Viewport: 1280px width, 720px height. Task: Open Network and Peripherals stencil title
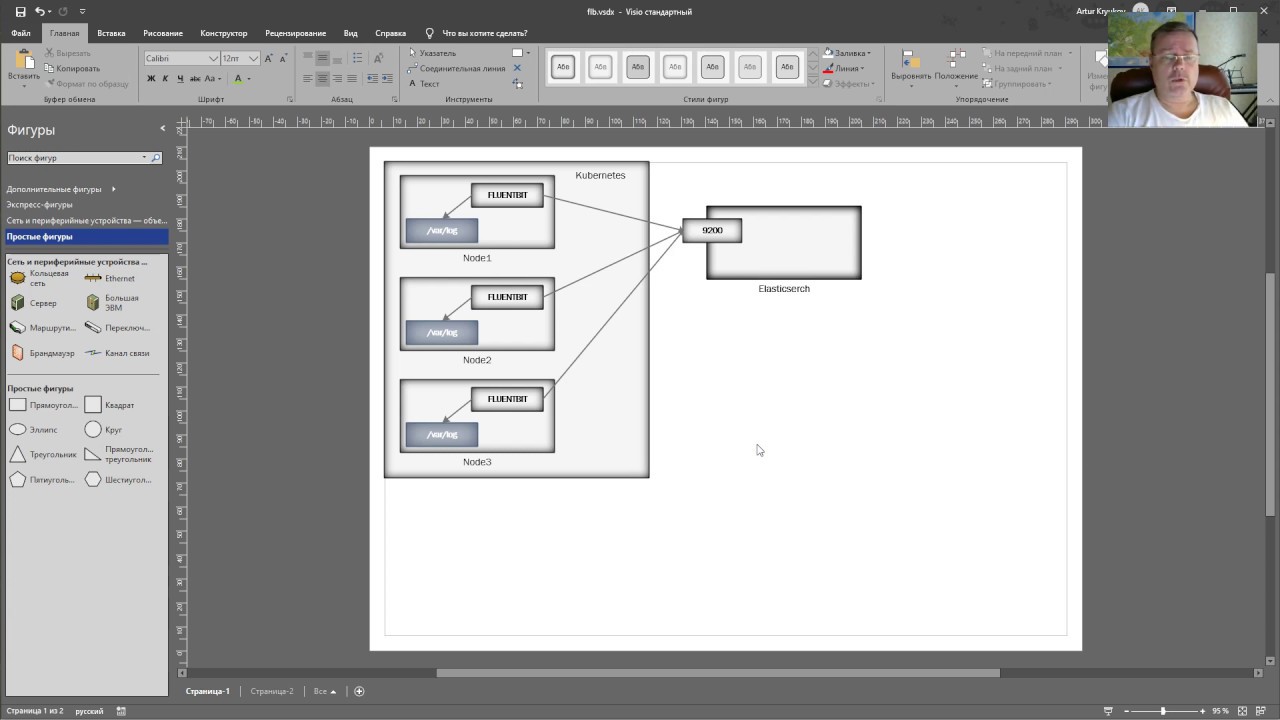click(x=87, y=220)
